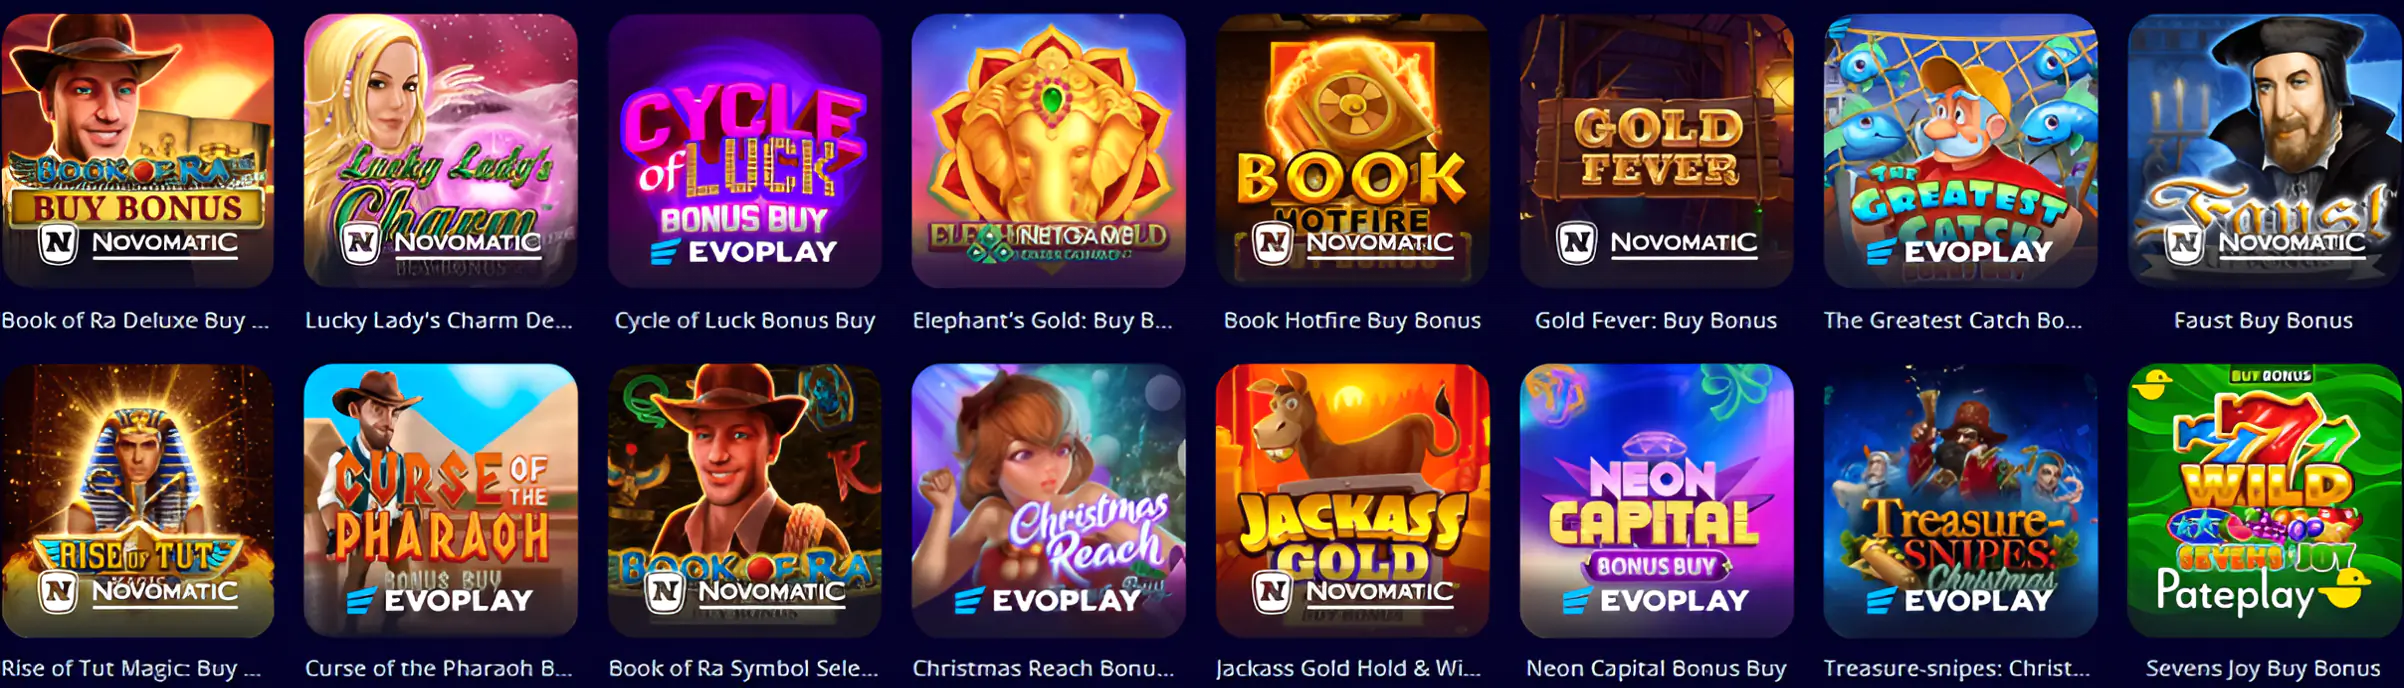Click the Faust Buy Bonus title link

click(2263, 321)
